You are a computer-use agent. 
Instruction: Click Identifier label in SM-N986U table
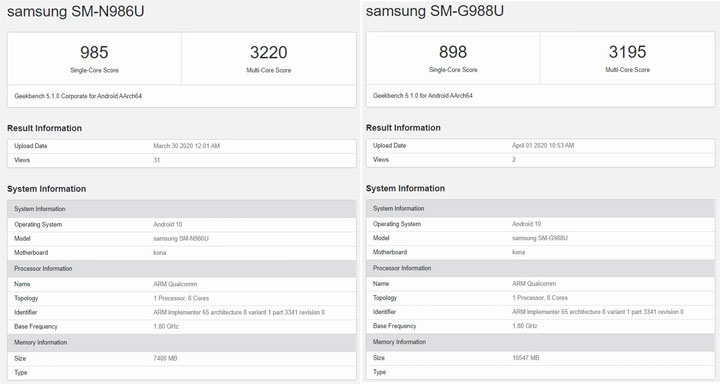click(x=26, y=313)
